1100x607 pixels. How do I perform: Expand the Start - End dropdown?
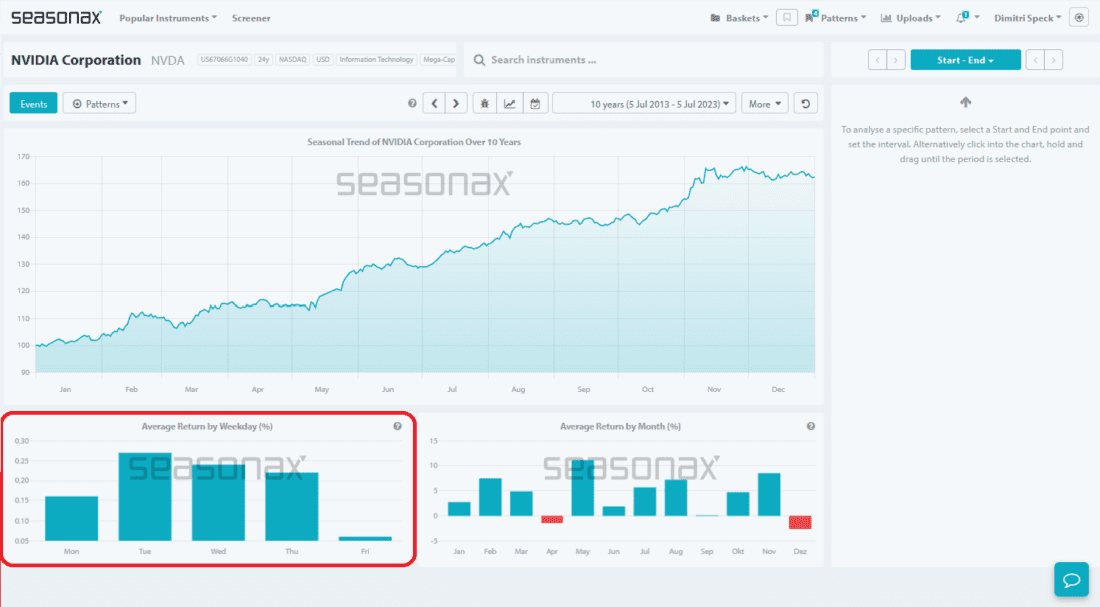965,60
